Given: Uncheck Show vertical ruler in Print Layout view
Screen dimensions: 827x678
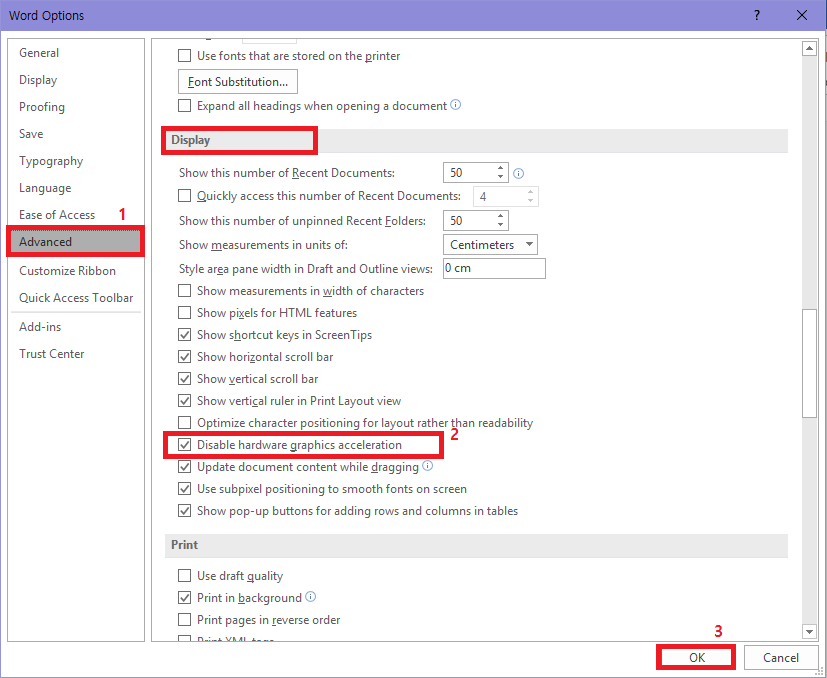Looking at the screenshot, I should pyautogui.click(x=185, y=401).
